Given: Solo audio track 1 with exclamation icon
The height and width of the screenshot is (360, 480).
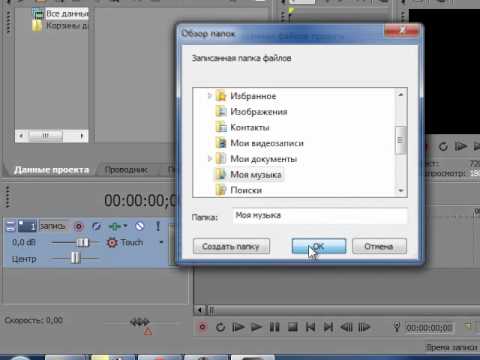Looking at the screenshot, I should pyautogui.click(x=158, y=227).
